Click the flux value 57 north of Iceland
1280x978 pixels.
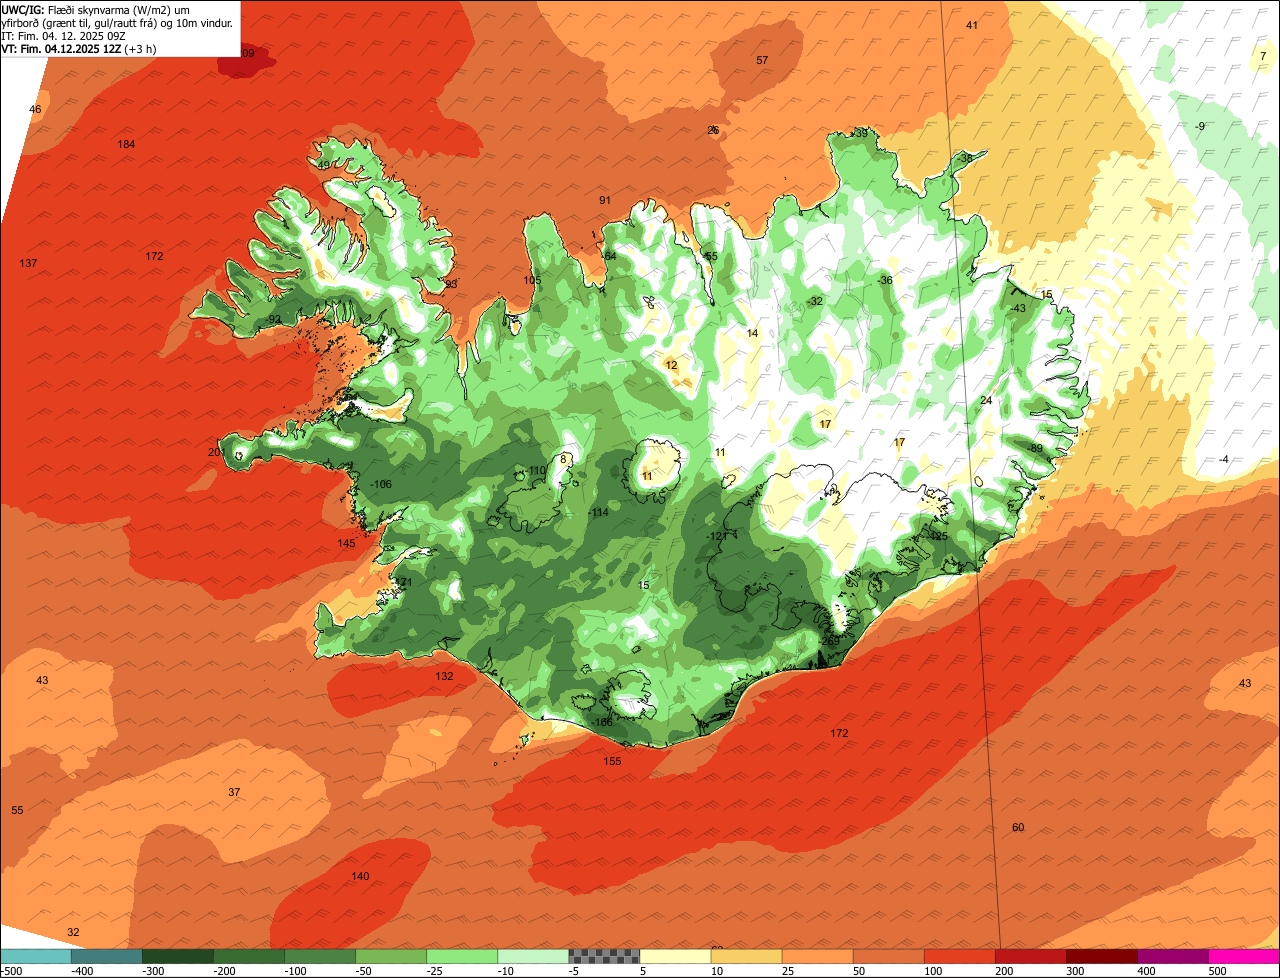click(762, 60)
